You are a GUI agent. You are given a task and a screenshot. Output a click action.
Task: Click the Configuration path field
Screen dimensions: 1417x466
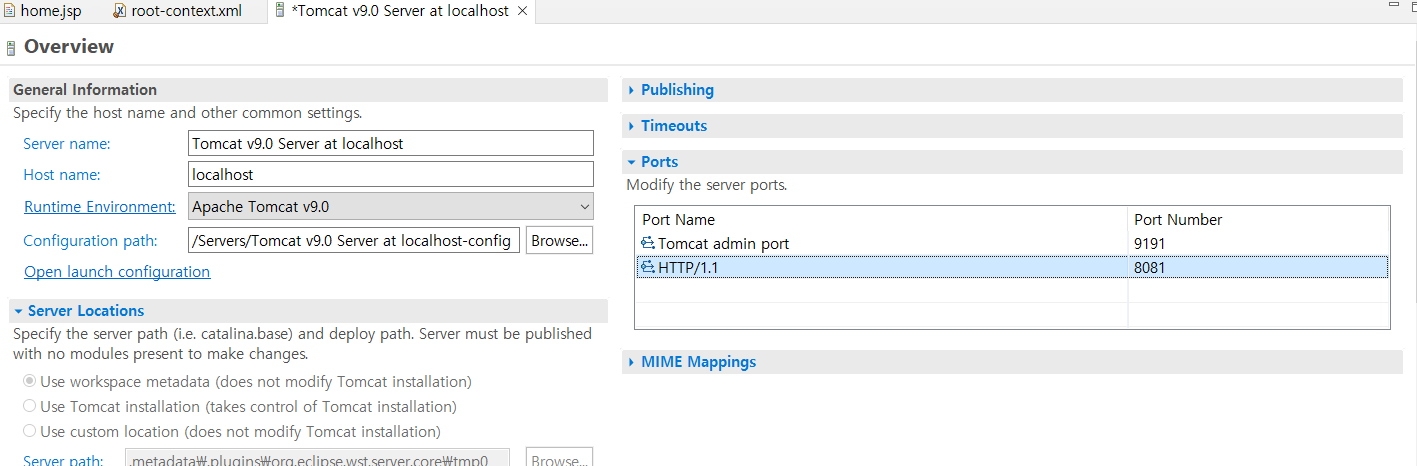(x=354, y=240)
